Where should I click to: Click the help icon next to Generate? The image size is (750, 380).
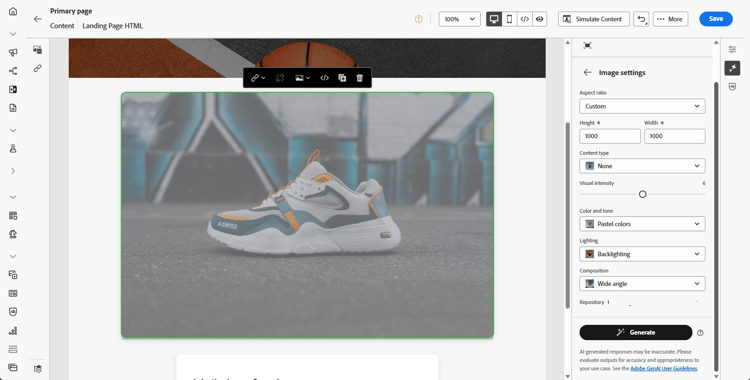[700, 333]
